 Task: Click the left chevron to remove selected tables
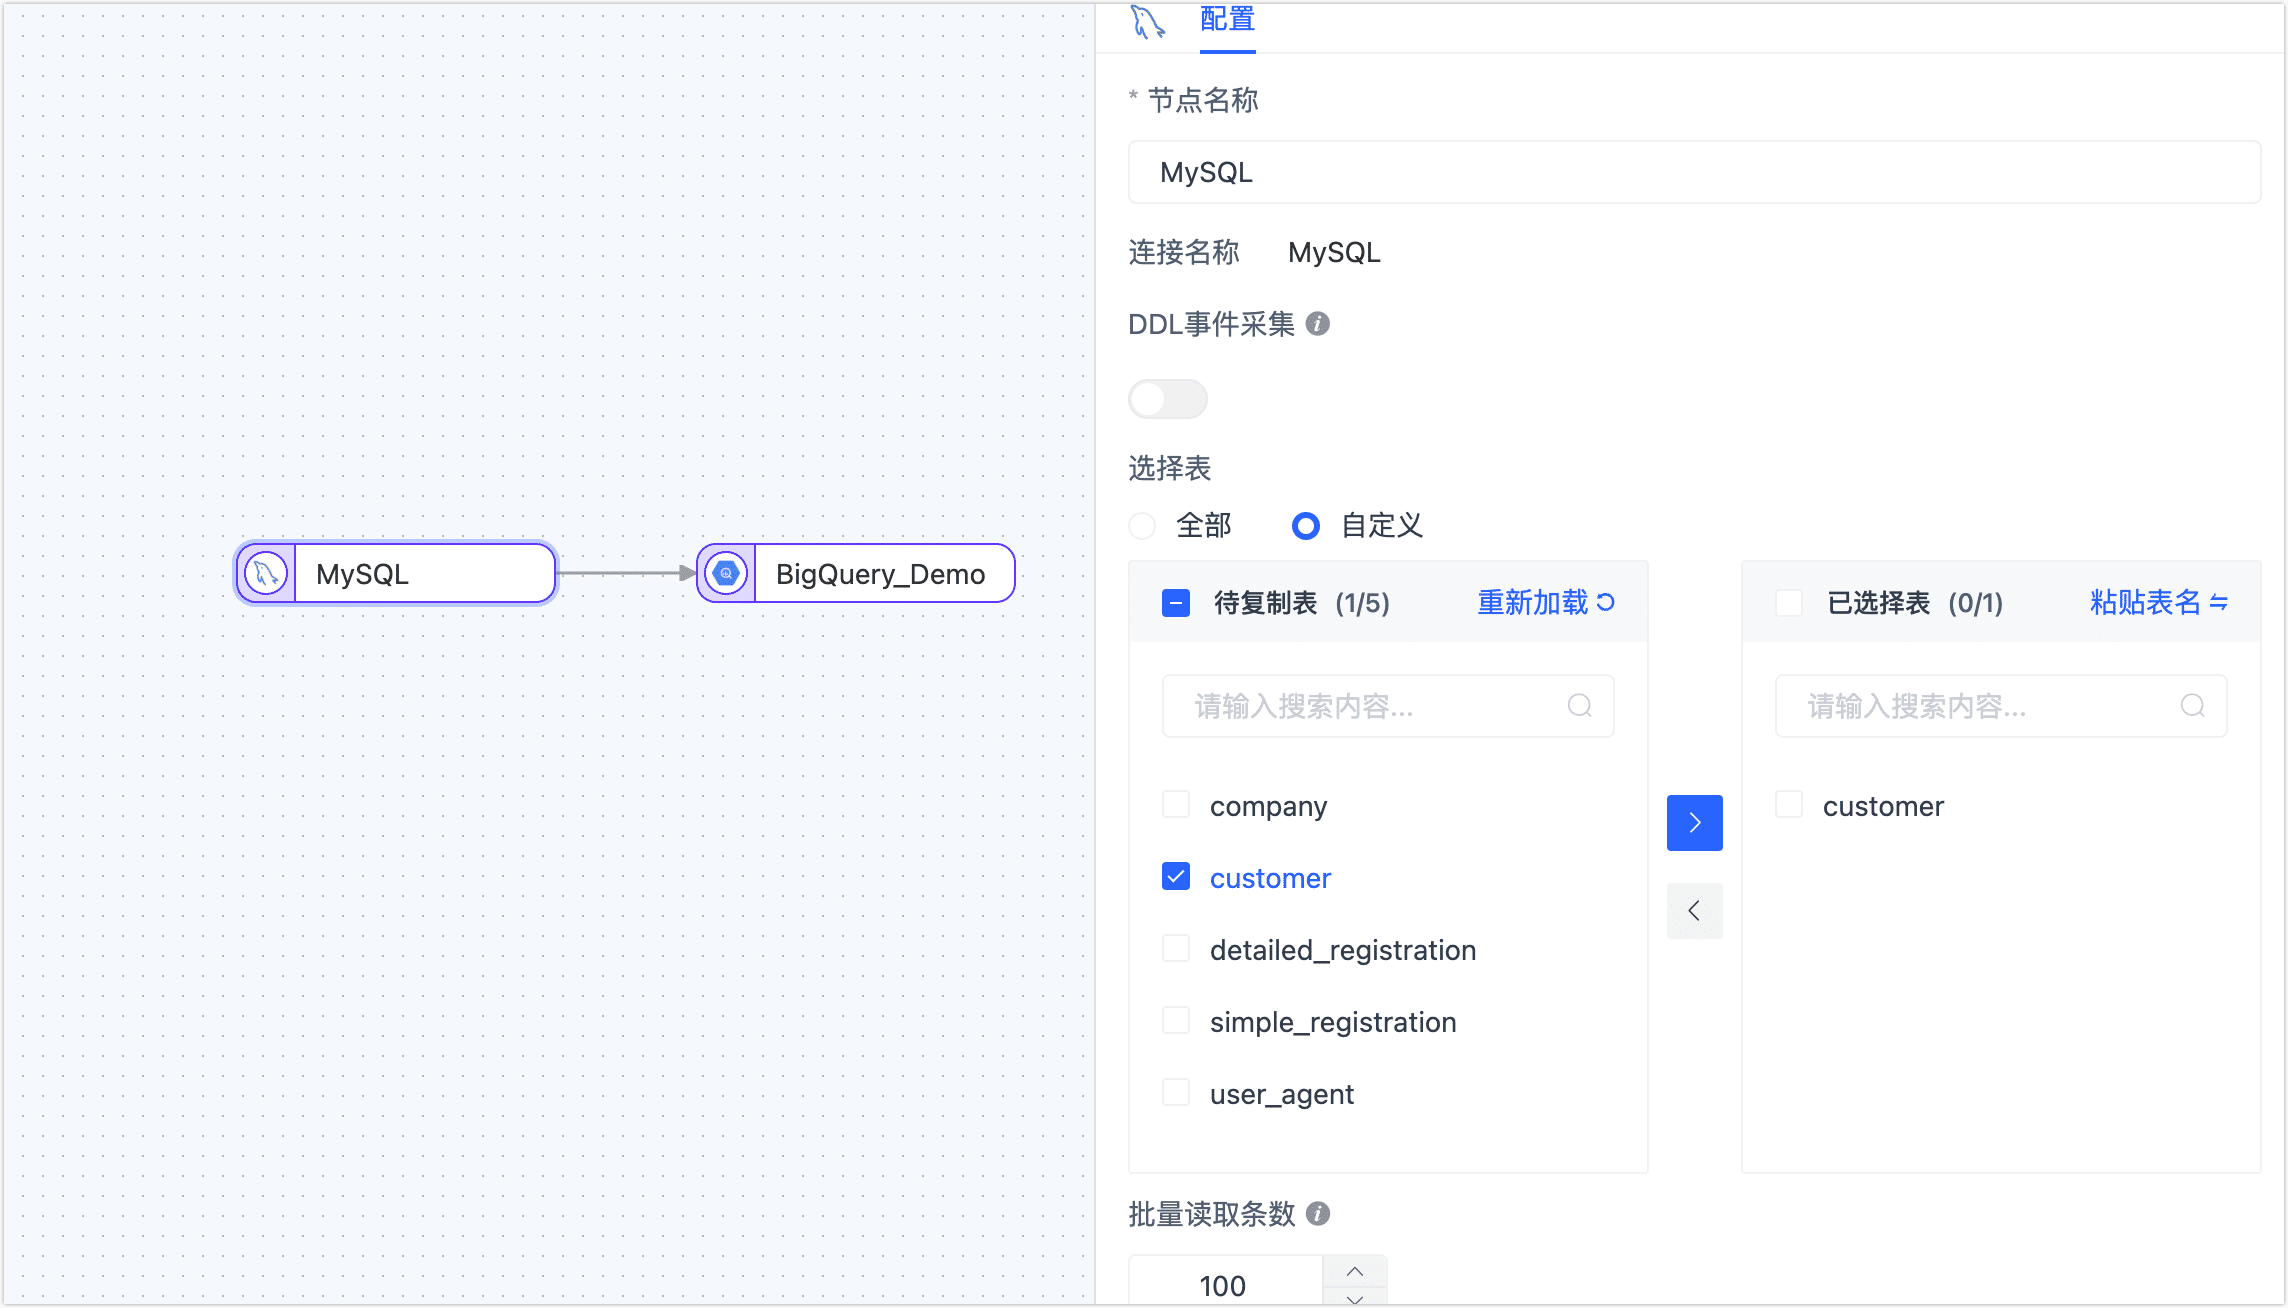pyautogui.click(x=1694, y=911)
